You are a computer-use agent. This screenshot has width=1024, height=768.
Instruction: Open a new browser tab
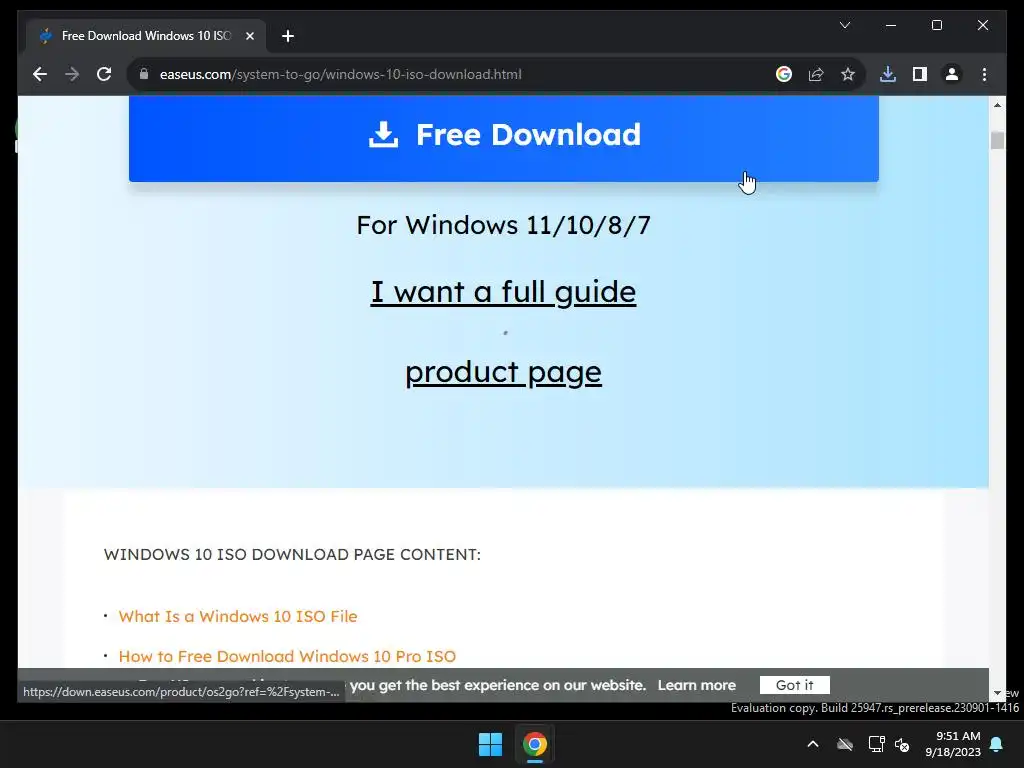pos(288,37)
